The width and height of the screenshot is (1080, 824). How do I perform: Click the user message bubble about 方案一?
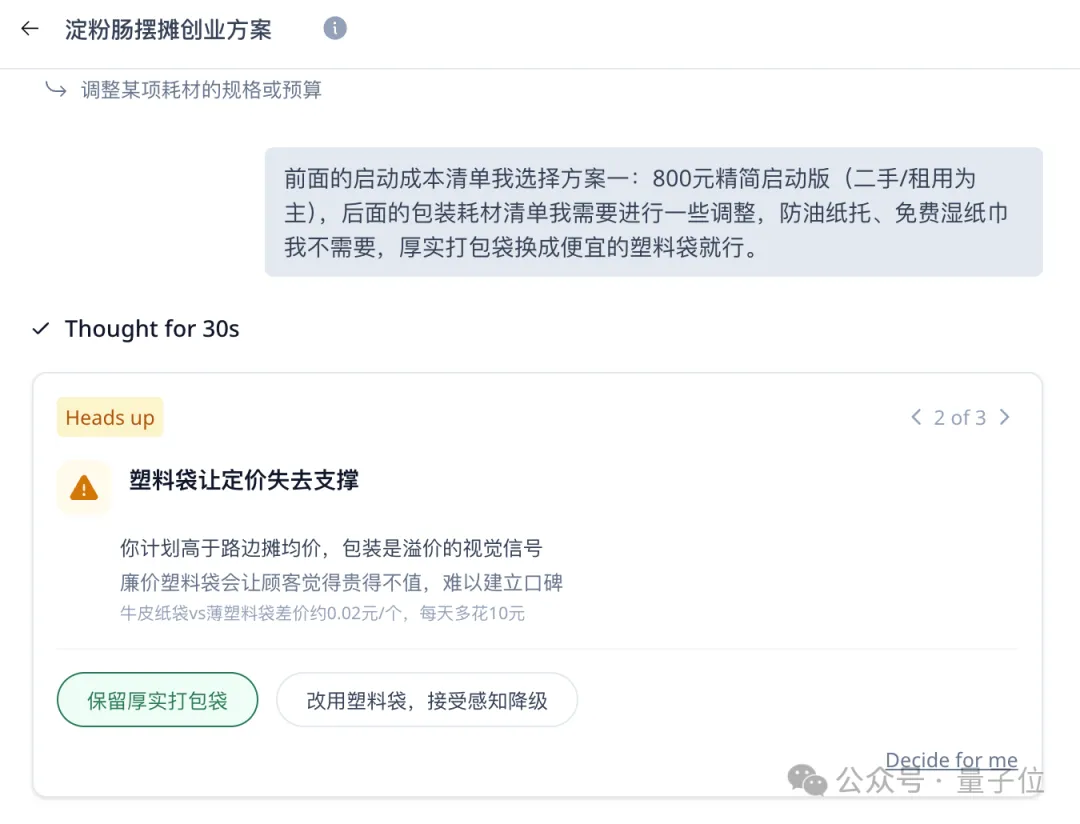click(653, 212)
